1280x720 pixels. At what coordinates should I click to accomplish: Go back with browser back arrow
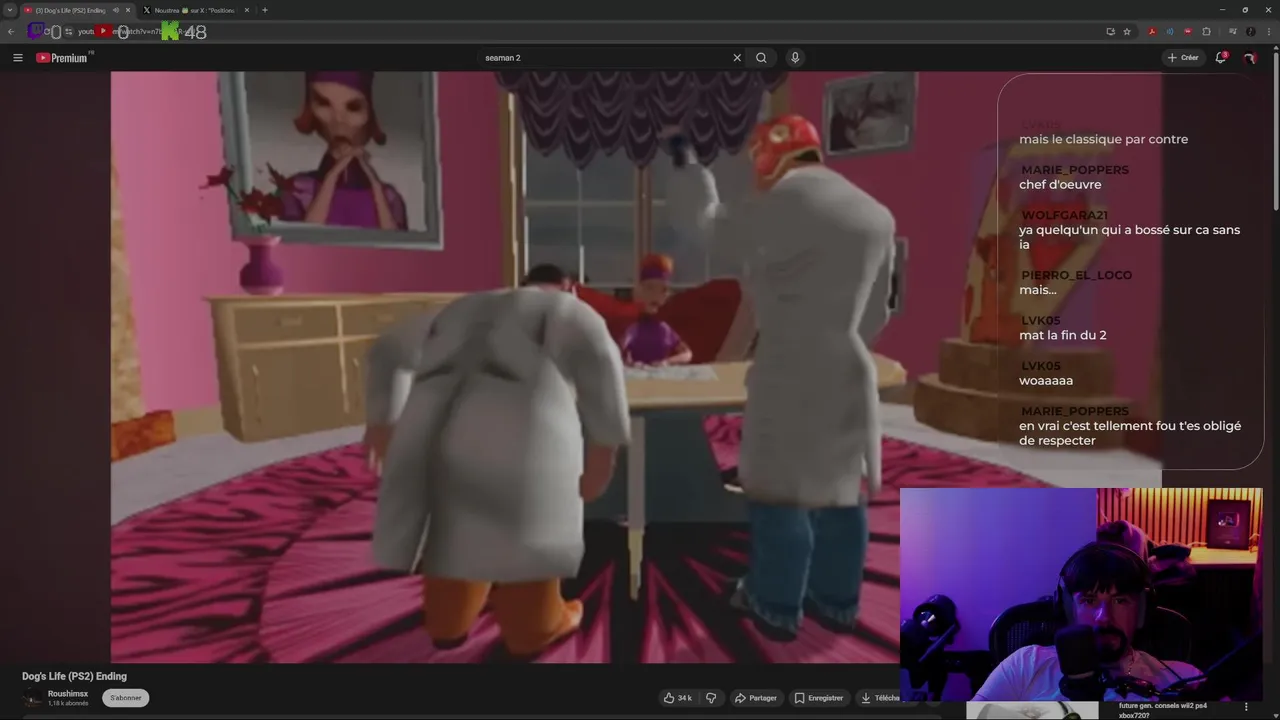point(11,32)
